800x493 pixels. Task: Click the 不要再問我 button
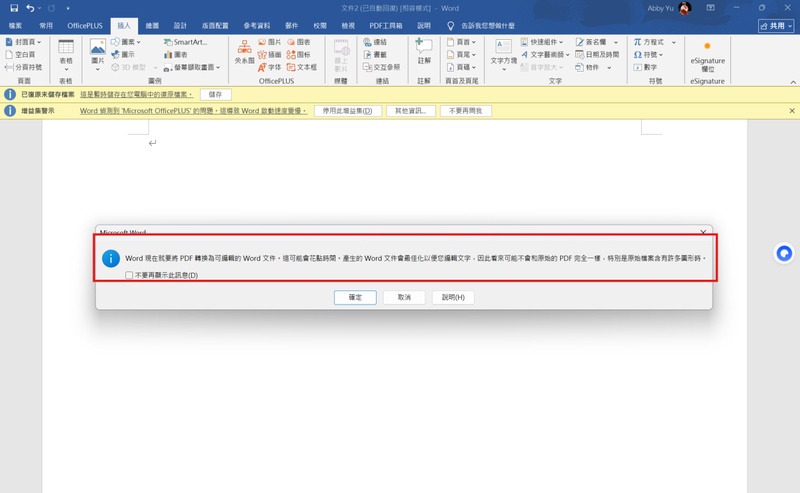[x=465, y=111]
